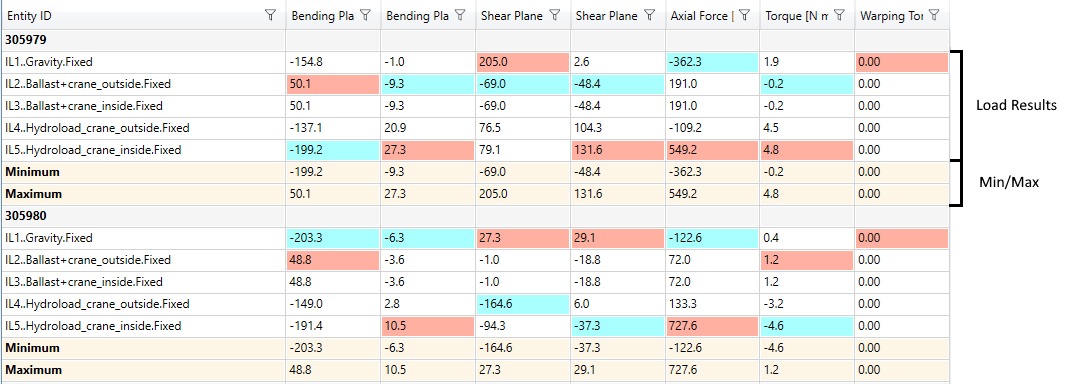Click the Torque column header
This screenshot has width=1075, height=384.
797,16
